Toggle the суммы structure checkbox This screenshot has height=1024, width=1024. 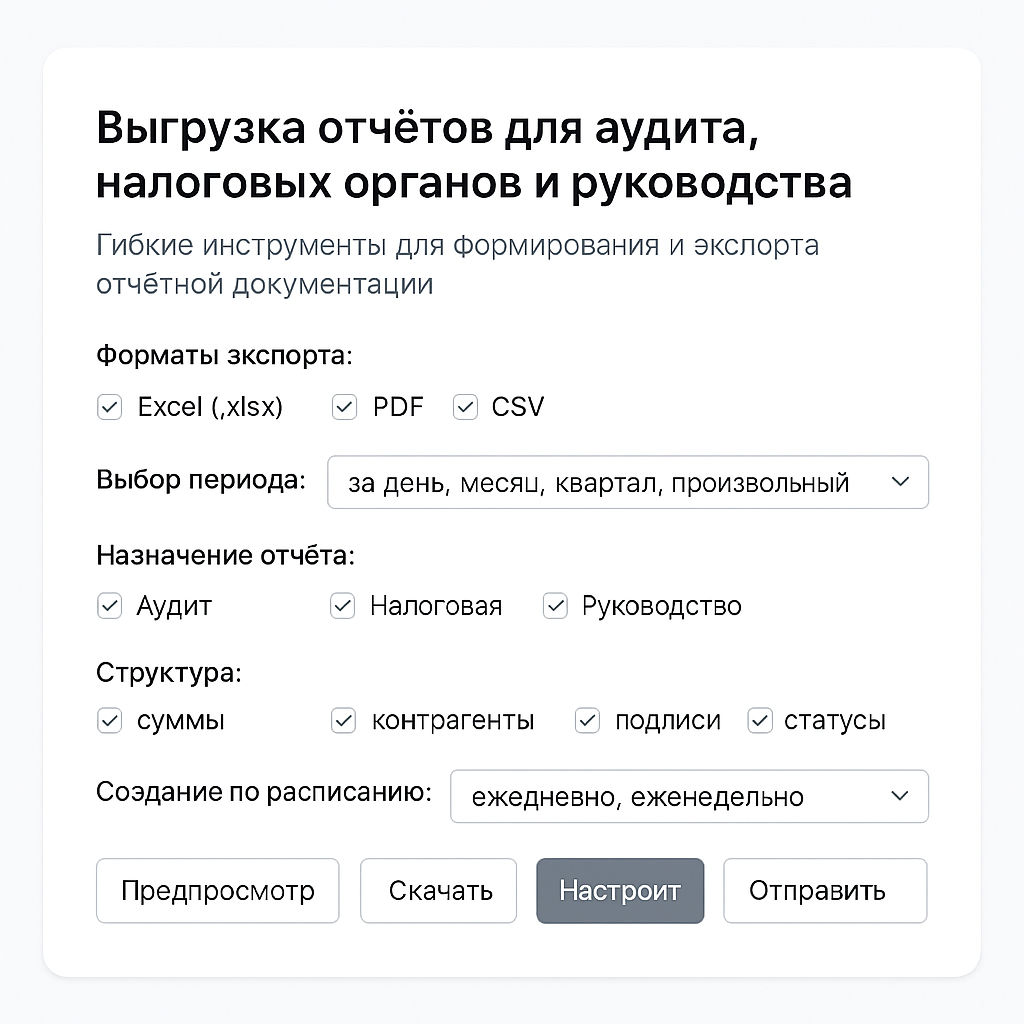(109, 721)
